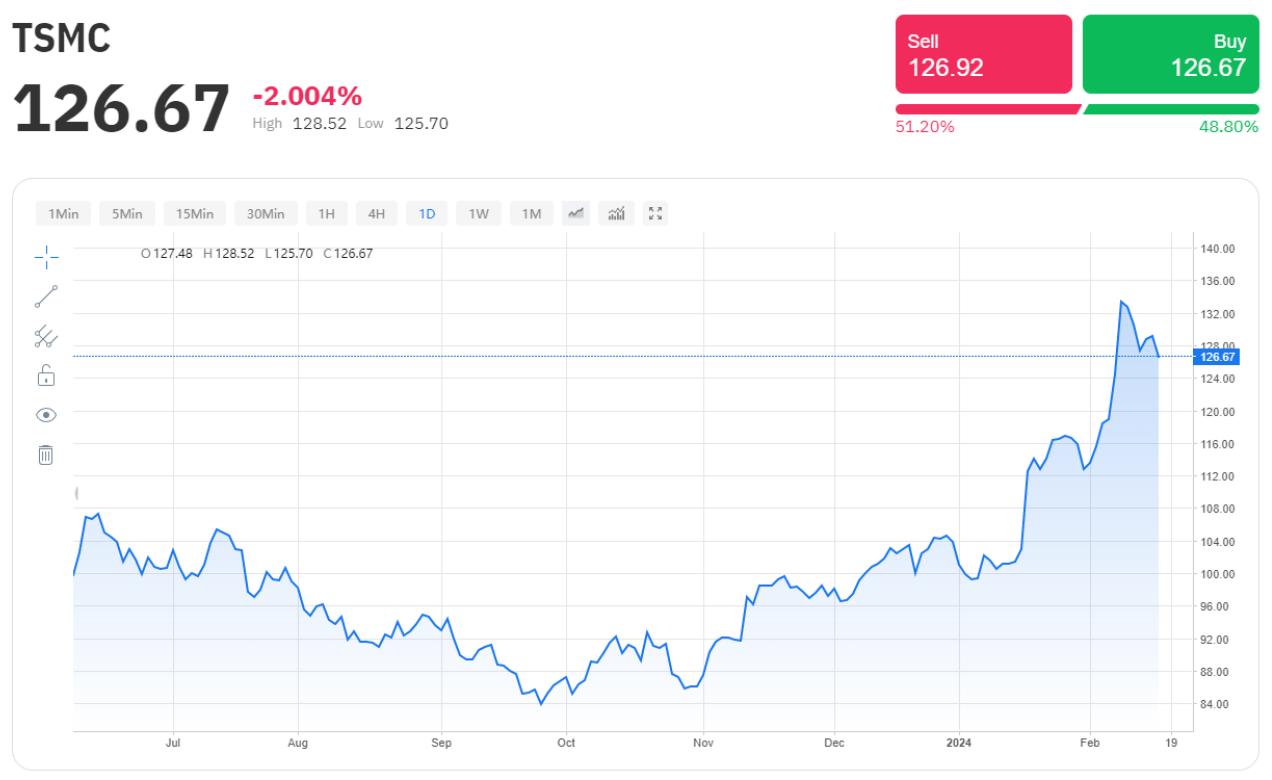This screenshot has height=780, width=1272.
Task: Set chart to 30Min interval
Action: (x=266, y=214)
